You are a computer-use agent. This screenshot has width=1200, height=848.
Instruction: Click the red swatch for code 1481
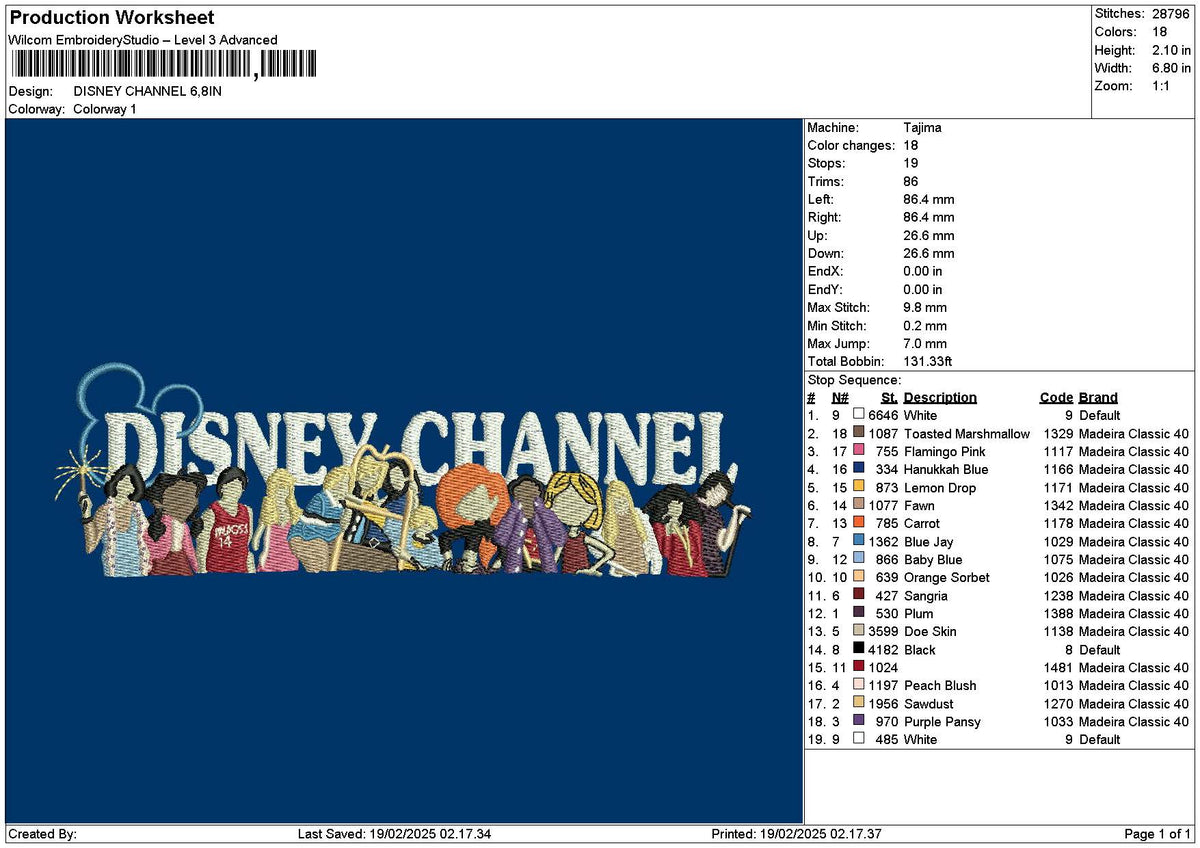(858, 667)
